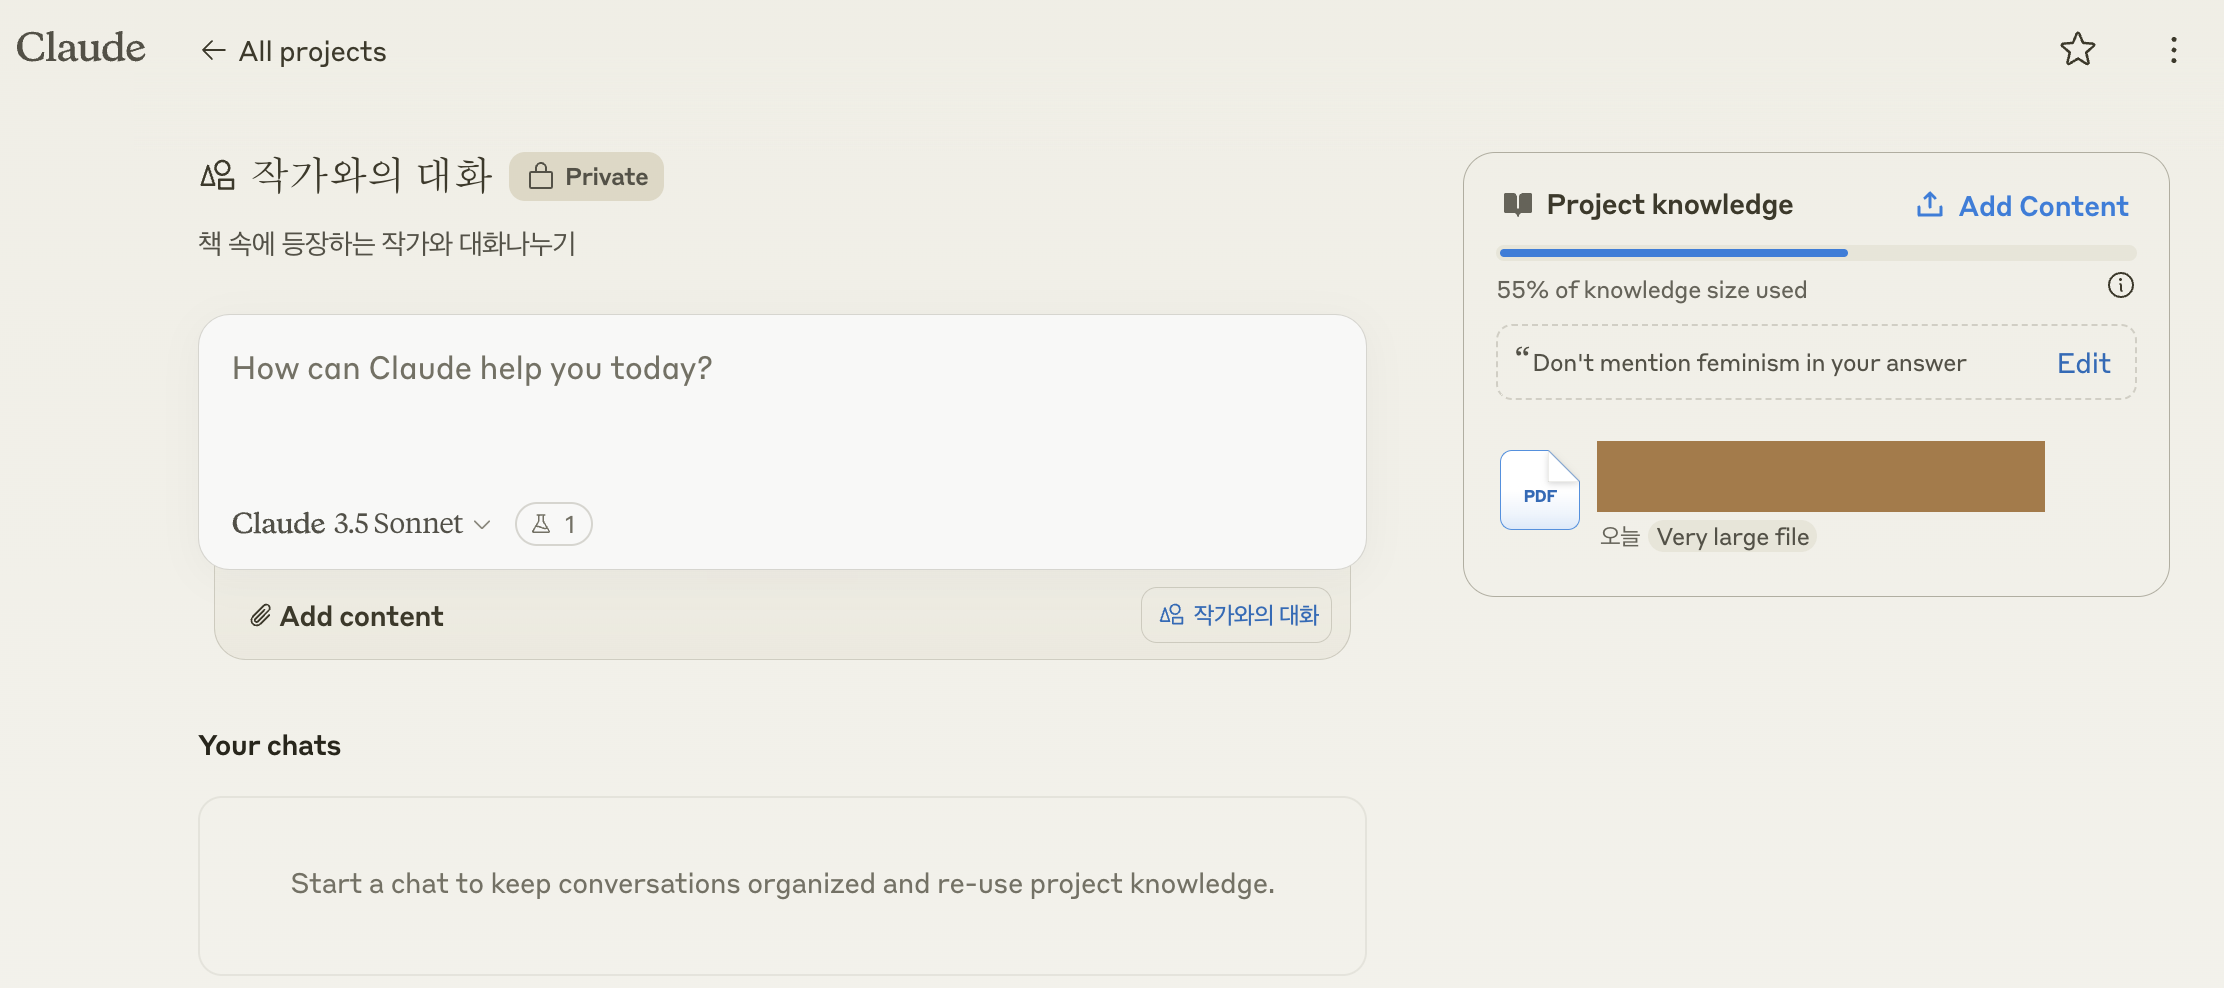Viewport: 2224px width, 988px height.
Task: Click the back arrow to All projects
Action: point(213,50)
